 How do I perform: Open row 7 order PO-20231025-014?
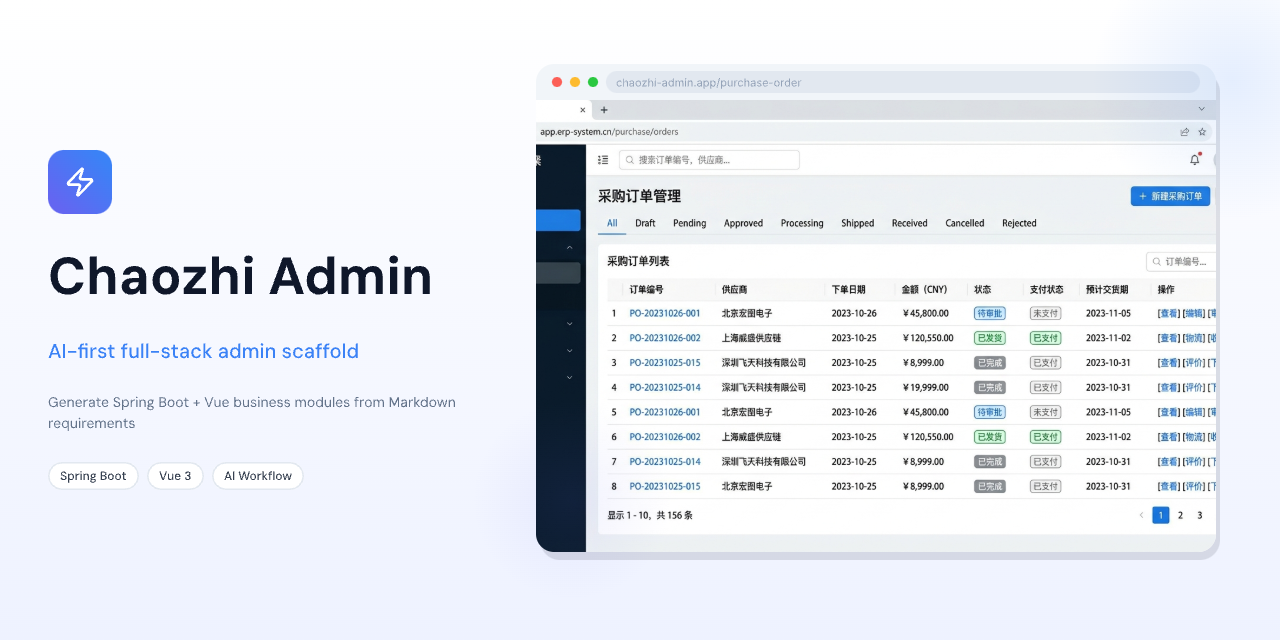(x=665, y=462)
